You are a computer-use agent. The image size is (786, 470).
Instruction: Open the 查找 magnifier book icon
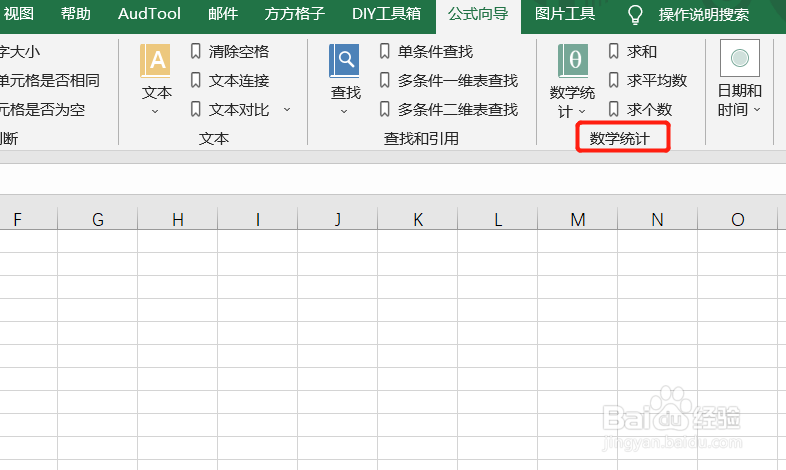[344, 61]
